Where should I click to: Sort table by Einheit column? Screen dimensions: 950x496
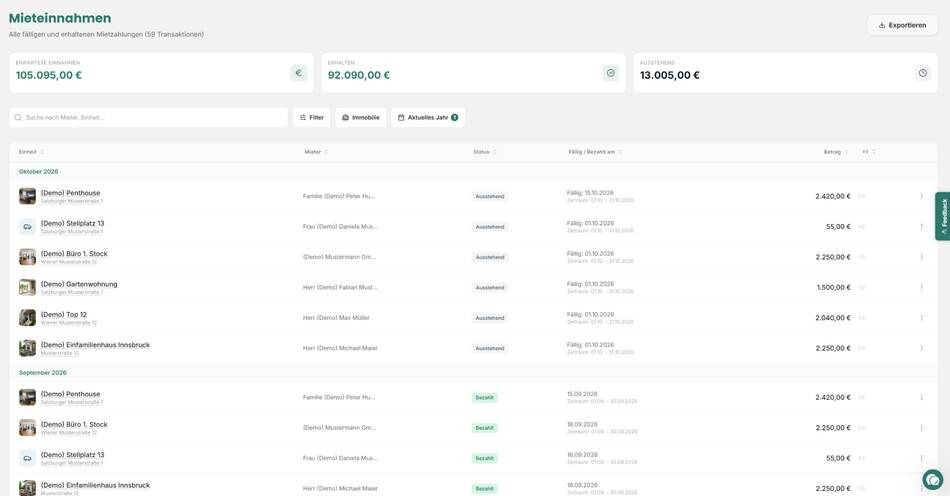click(x=31, y=152)
